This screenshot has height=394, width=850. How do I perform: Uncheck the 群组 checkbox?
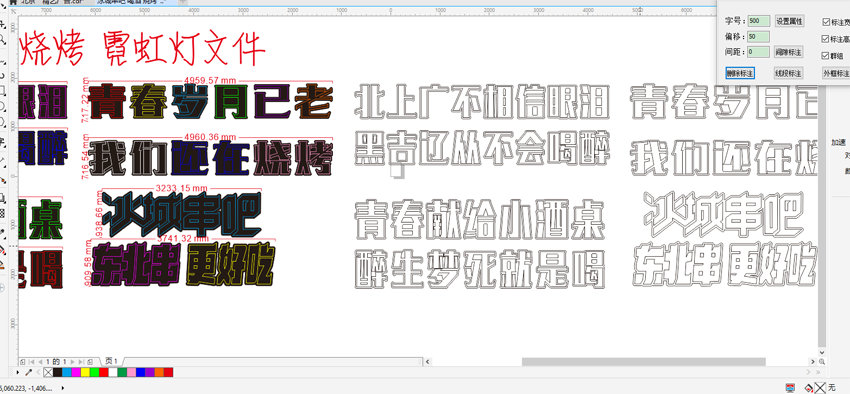point(826,55)
